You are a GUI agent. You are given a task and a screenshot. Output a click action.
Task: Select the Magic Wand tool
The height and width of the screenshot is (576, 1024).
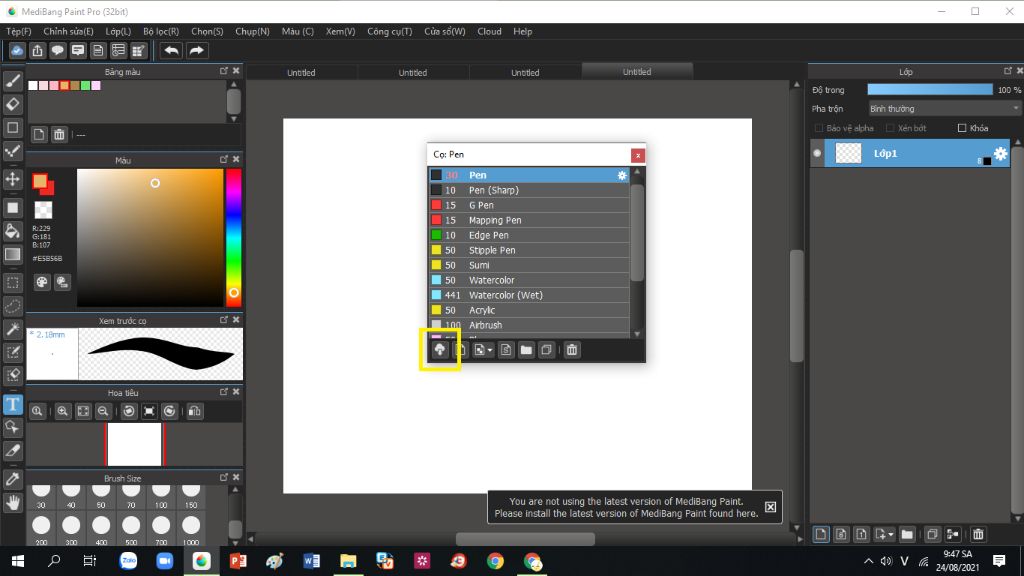[x=12, y=330]
